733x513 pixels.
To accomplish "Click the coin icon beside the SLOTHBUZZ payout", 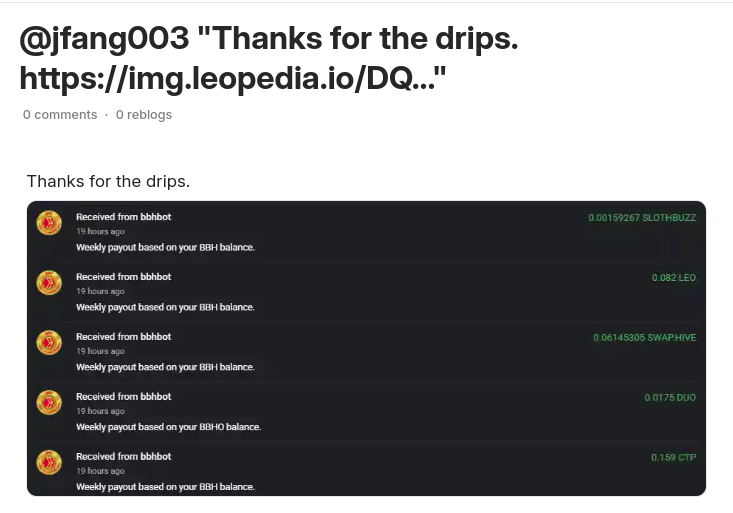I will tap(49, 223).
